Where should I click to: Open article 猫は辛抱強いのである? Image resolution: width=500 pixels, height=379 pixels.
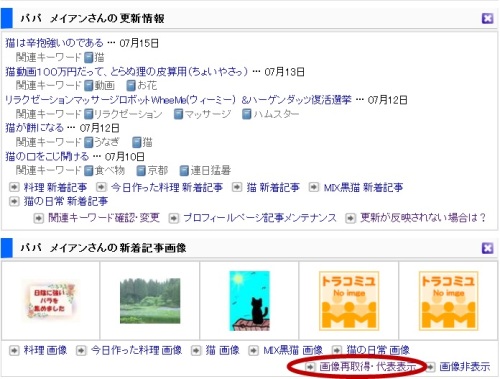(55, 43)
